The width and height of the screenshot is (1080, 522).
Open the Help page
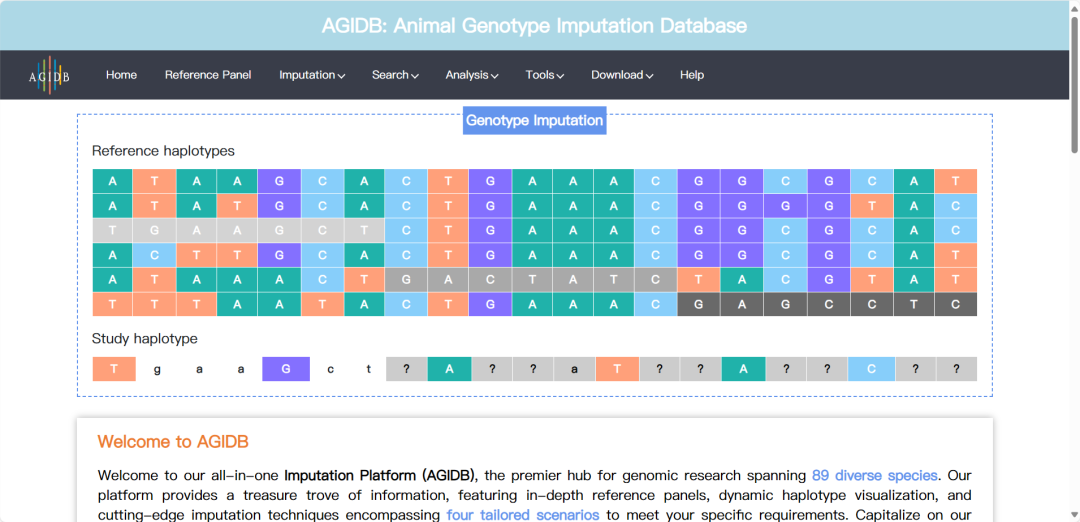coord(692,75)
